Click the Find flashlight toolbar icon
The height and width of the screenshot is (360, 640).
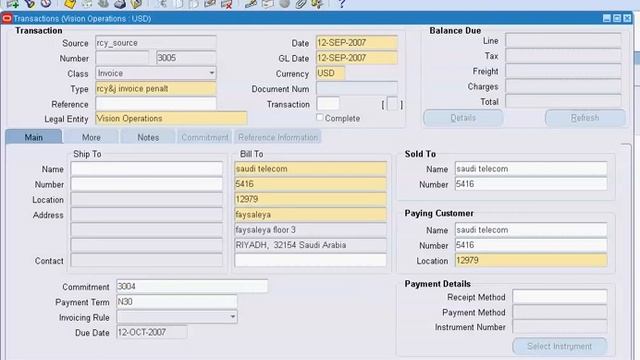29,4
